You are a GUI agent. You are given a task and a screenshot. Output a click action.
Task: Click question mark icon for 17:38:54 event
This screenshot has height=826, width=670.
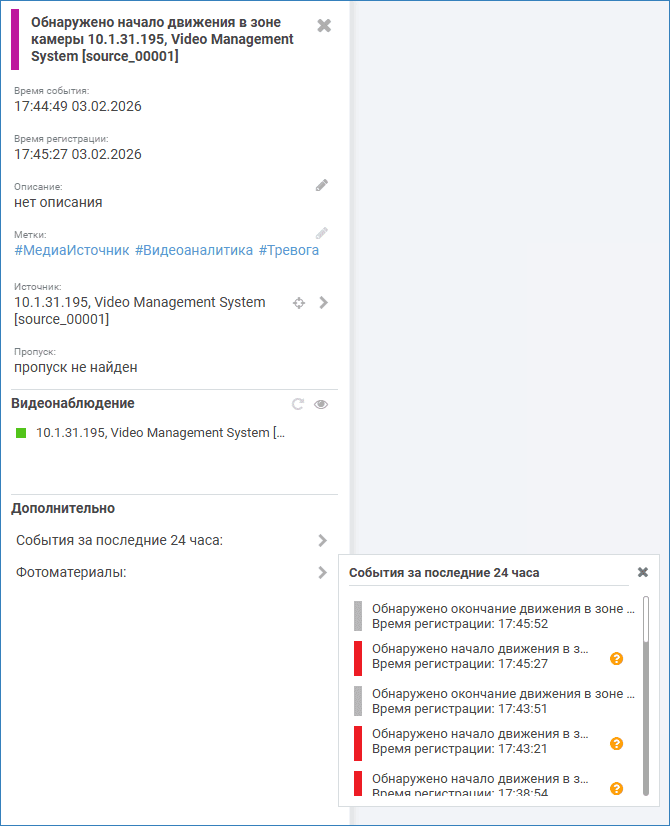click(x=616, y=788)
